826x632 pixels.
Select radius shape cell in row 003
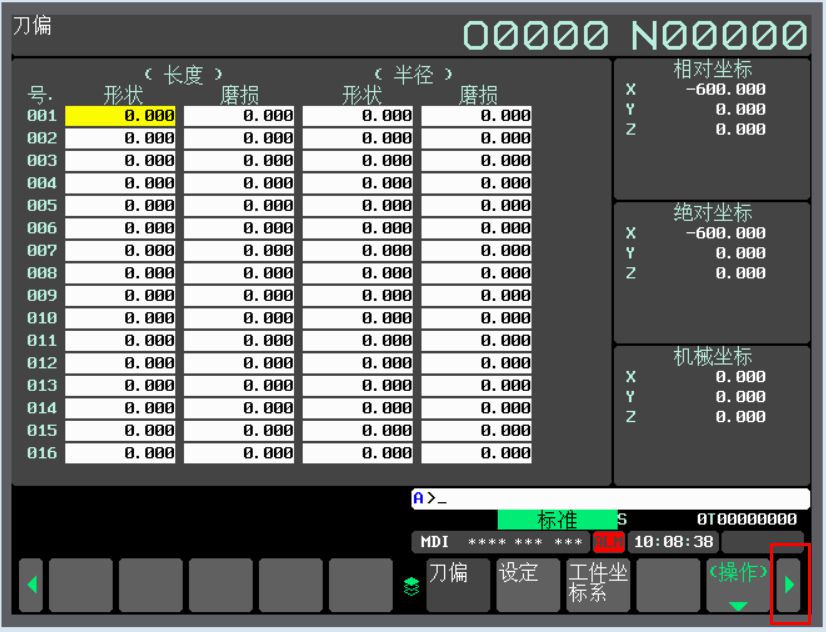pyautogui.click(x=358, y=161)
